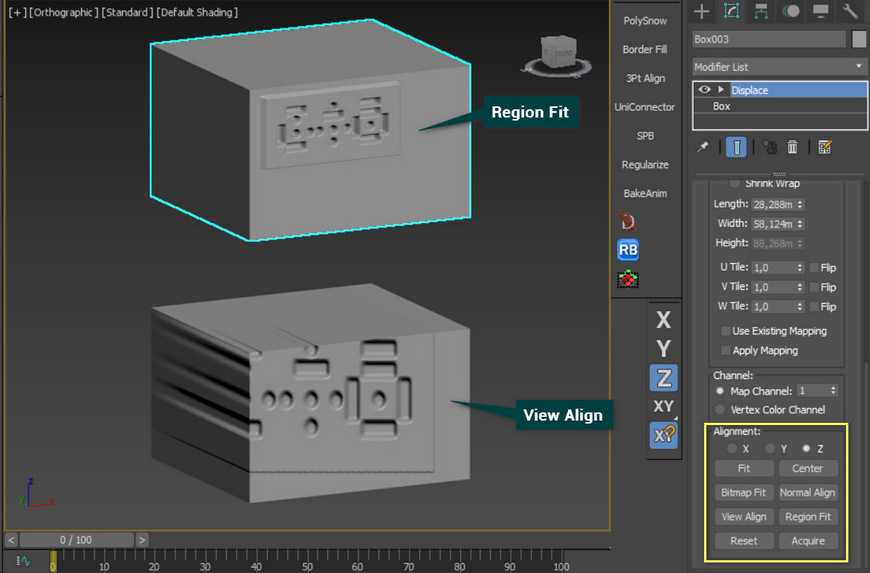
Task: Enable the Use Existing Mapping checkbox
Action: [726, 331]
